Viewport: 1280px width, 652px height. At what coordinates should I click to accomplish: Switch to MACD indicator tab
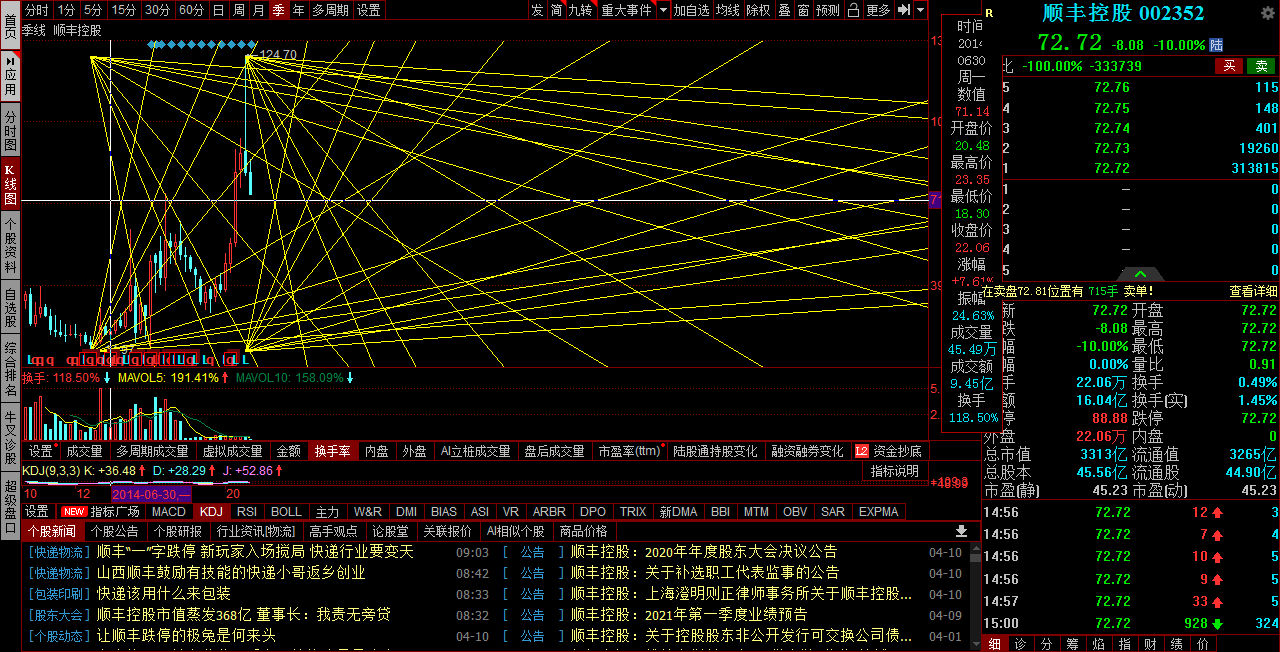pyautogui.click(x=169, y=511)
